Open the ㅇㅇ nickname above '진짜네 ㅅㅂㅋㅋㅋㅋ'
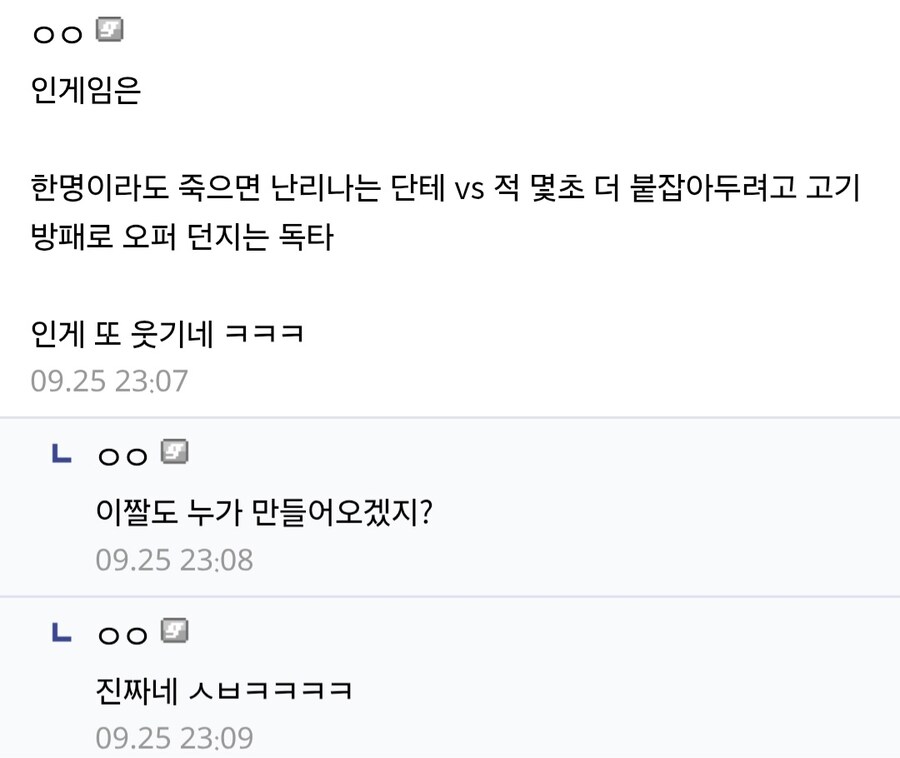Image resolution: width=900 pixels, height=758 pixels. point(123,634)
